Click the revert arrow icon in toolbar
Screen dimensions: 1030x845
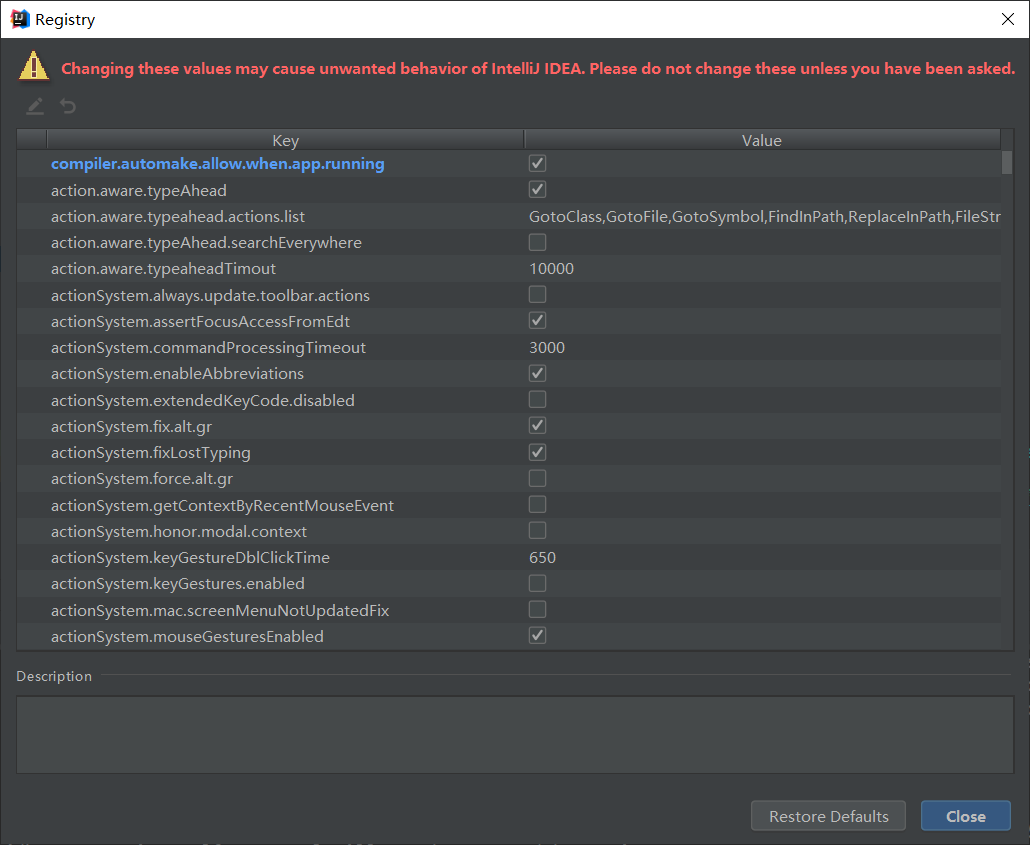(68, 106)
